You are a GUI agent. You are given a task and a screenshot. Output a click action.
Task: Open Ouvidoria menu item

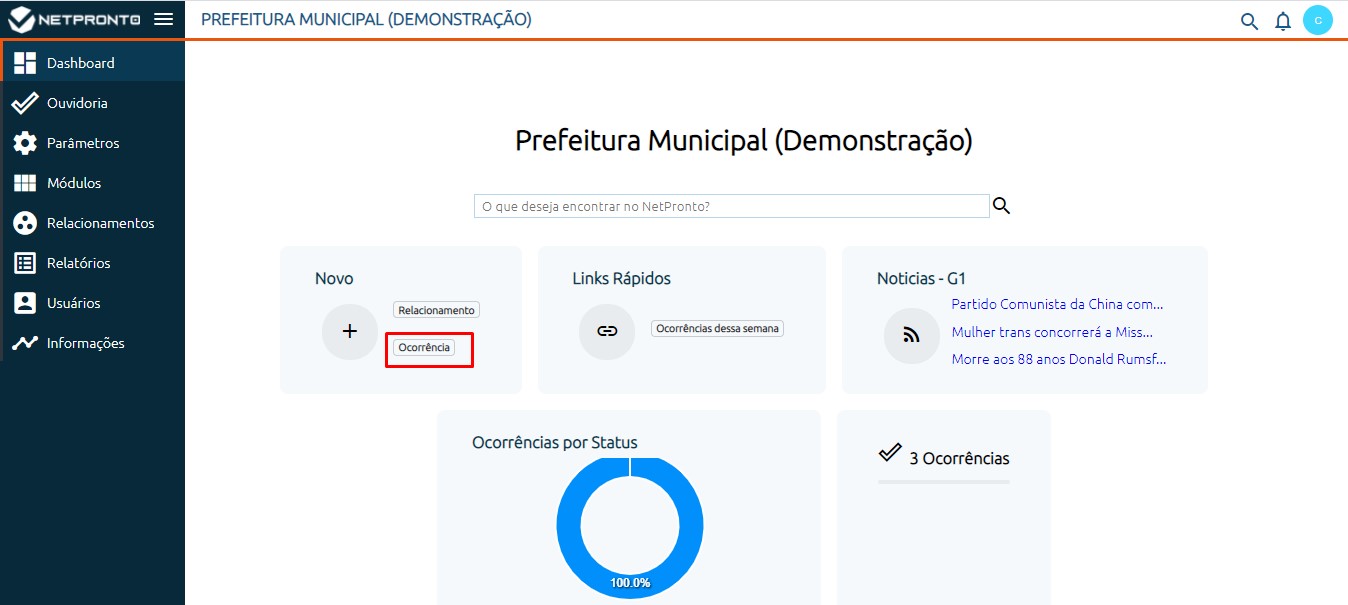(x=93, y=102)
